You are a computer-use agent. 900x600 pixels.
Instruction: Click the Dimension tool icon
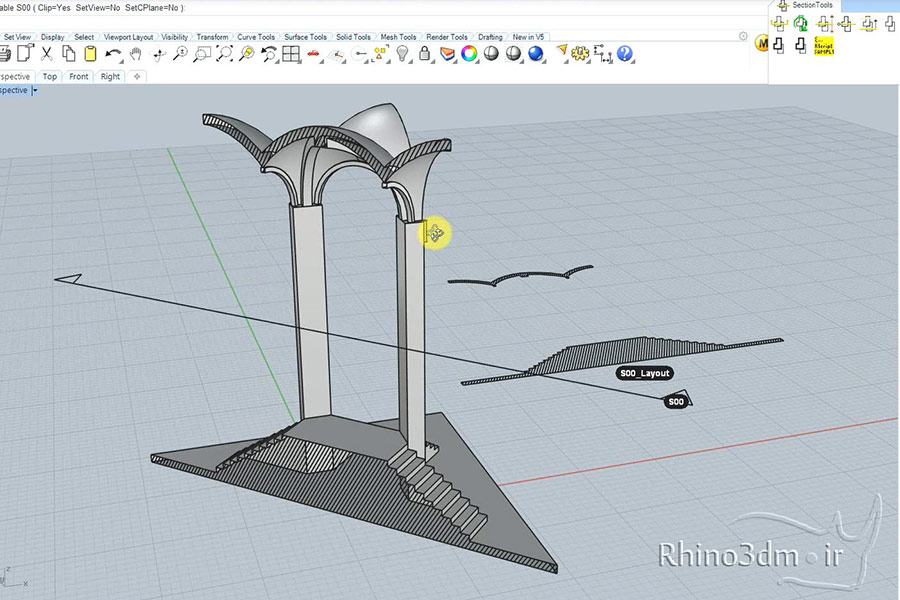(x=602, y=54)
